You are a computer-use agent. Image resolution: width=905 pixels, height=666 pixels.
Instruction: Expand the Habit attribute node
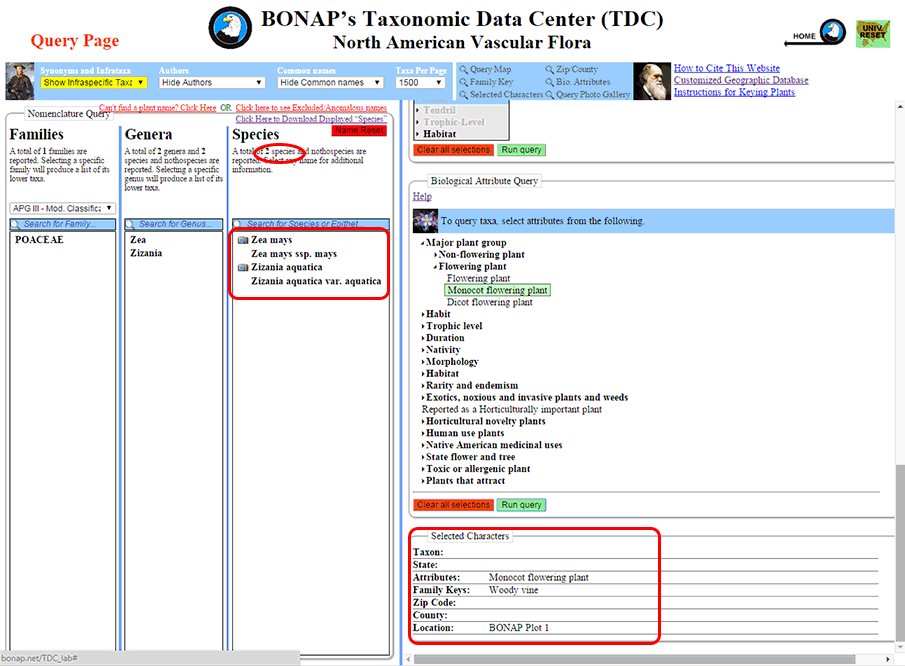[x=436, y=314]
